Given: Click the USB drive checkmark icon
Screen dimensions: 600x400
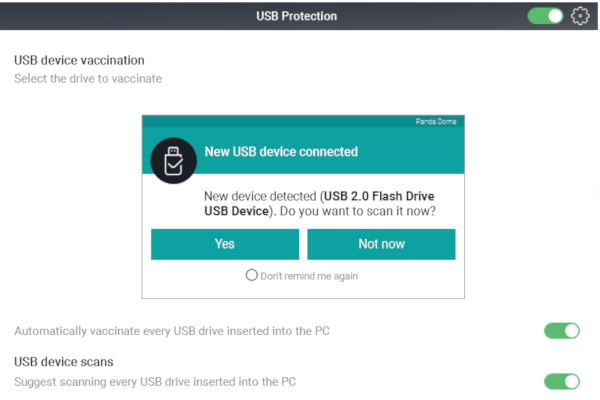Looking at the screenshot, I should point(173,161).
